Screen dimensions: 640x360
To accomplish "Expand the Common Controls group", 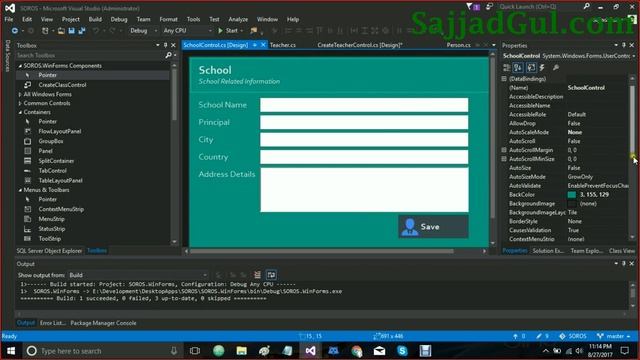I will click(x=20, y=103).
